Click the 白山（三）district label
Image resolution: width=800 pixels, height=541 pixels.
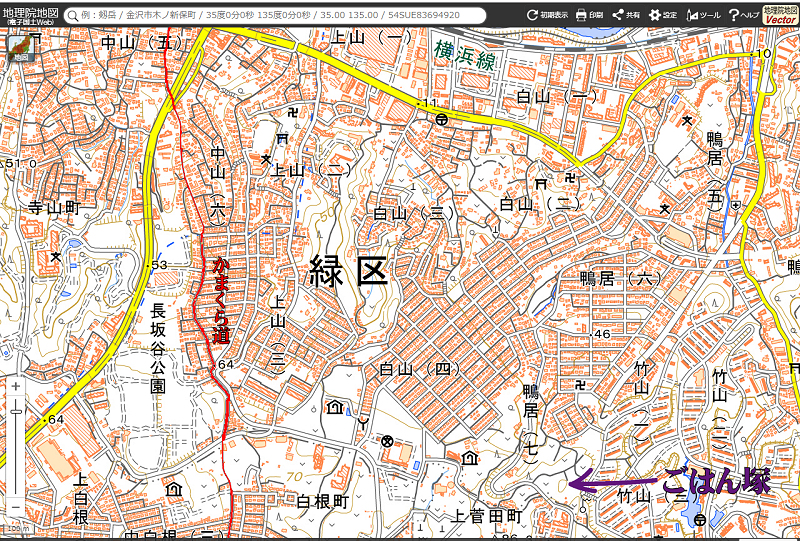pos(413,213)
